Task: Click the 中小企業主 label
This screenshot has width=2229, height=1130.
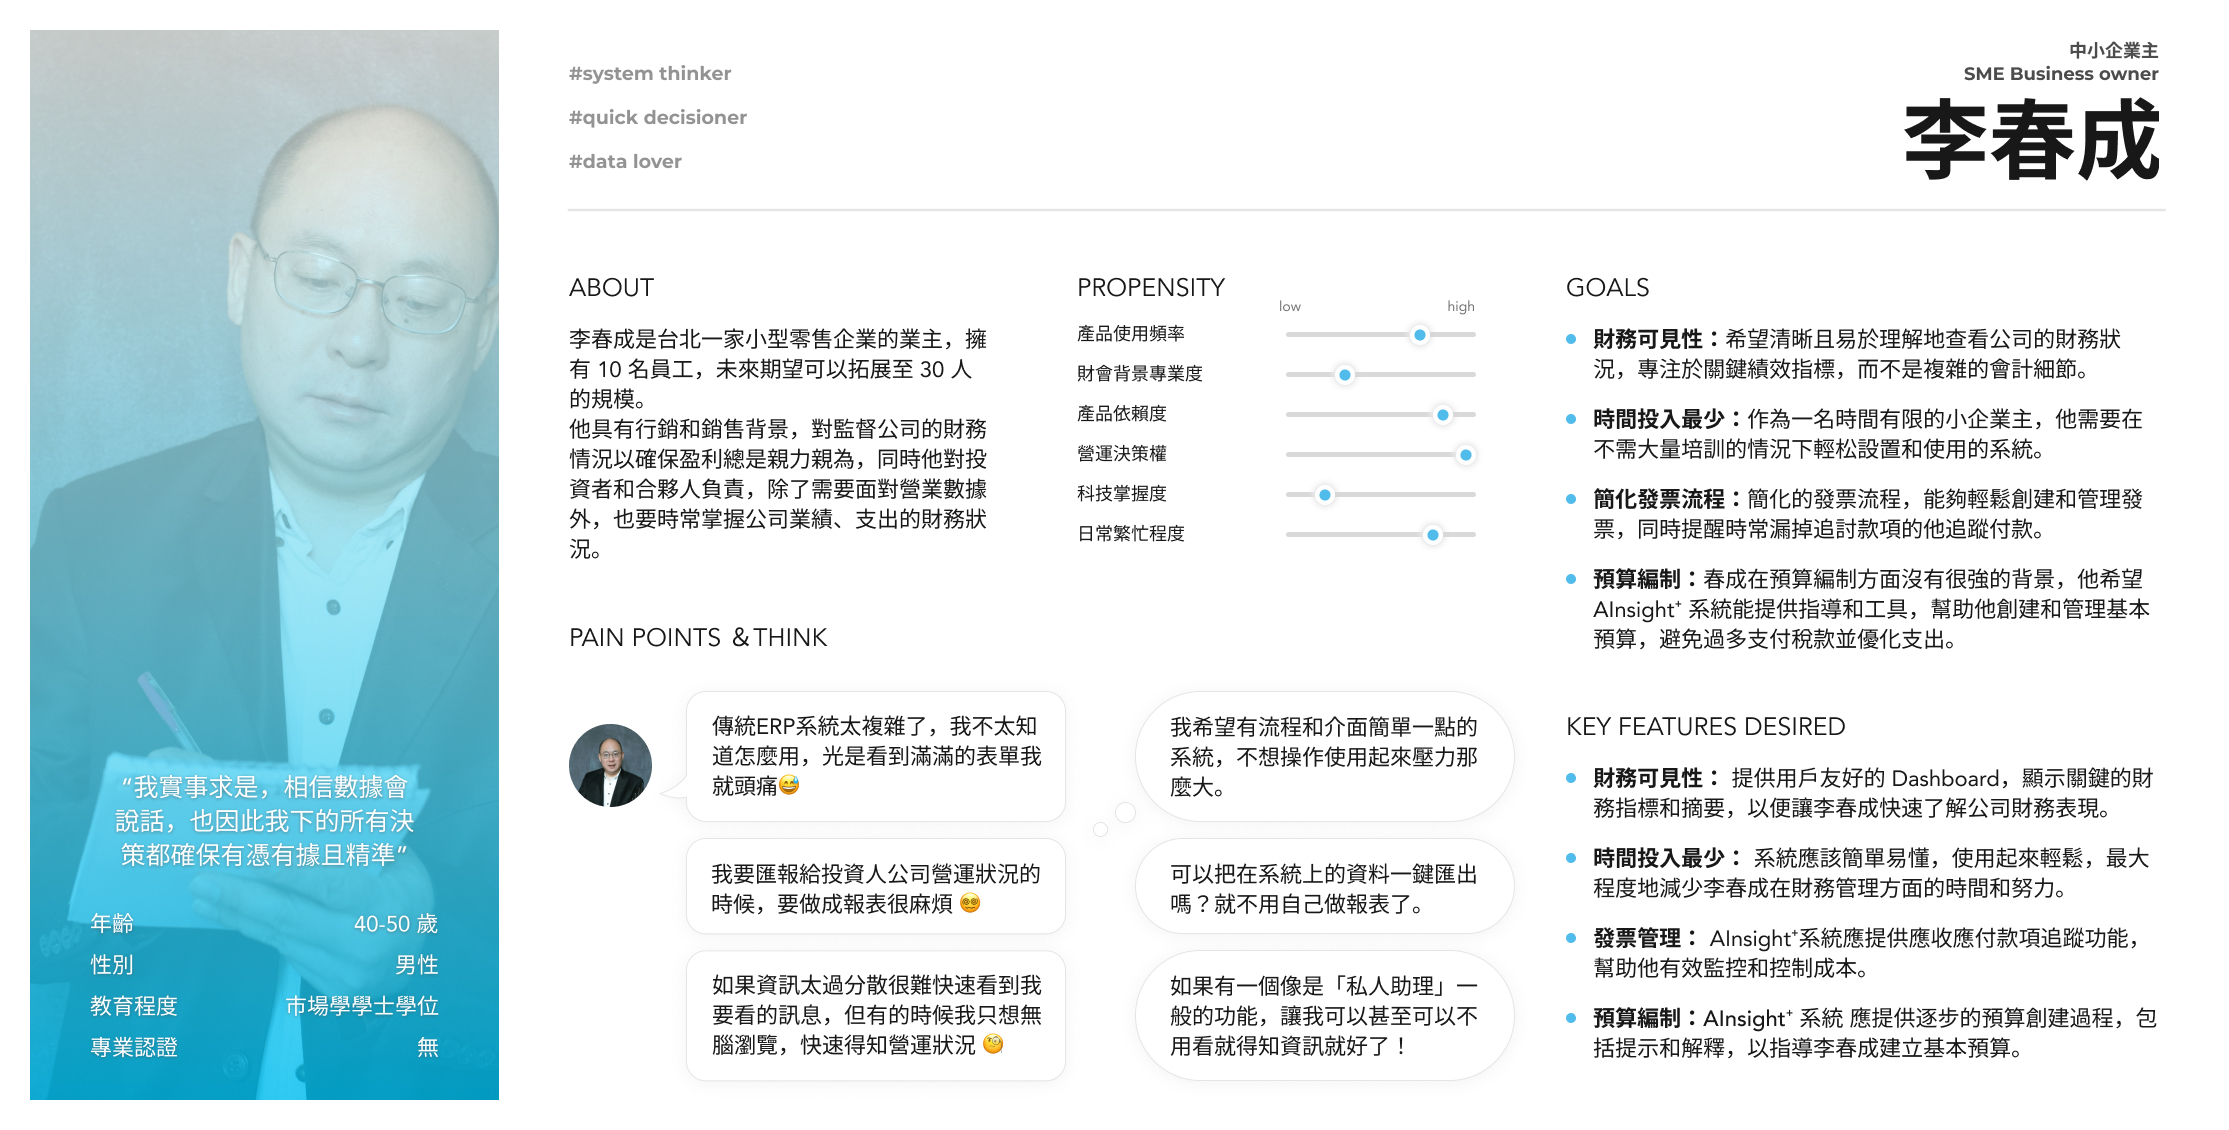Action: [x=2114, y=50]
